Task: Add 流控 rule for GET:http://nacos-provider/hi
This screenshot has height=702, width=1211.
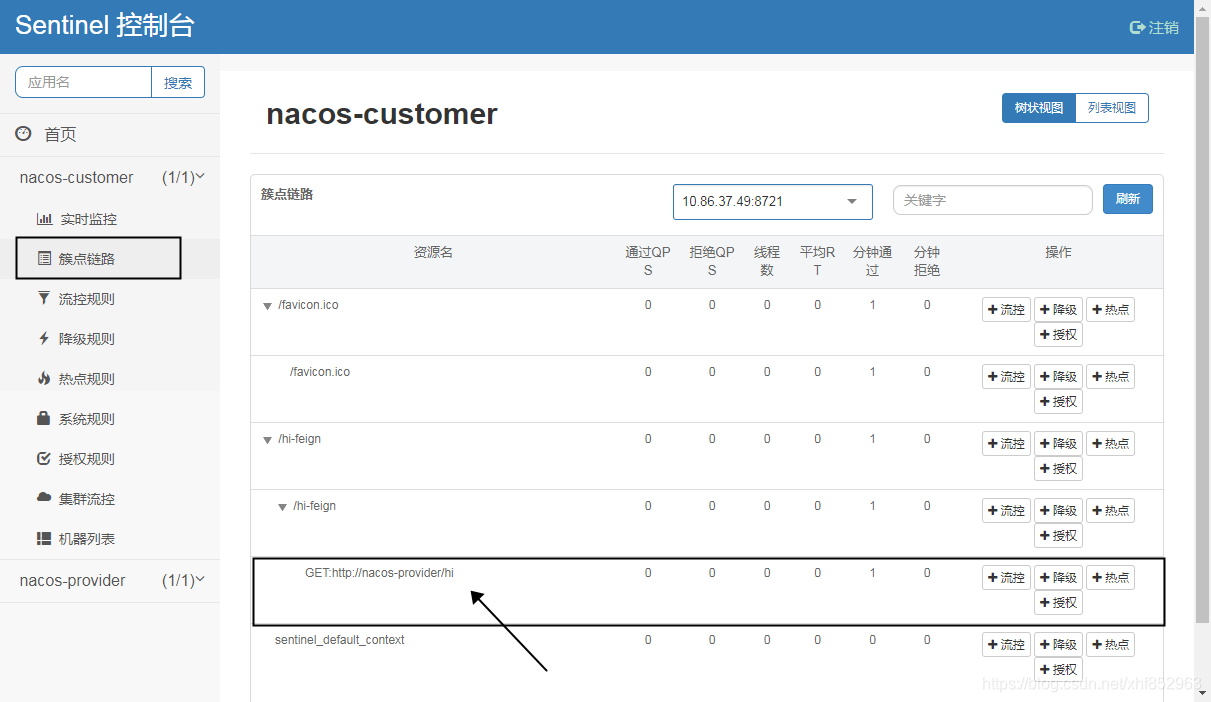Action: [x=1006, y=578]
